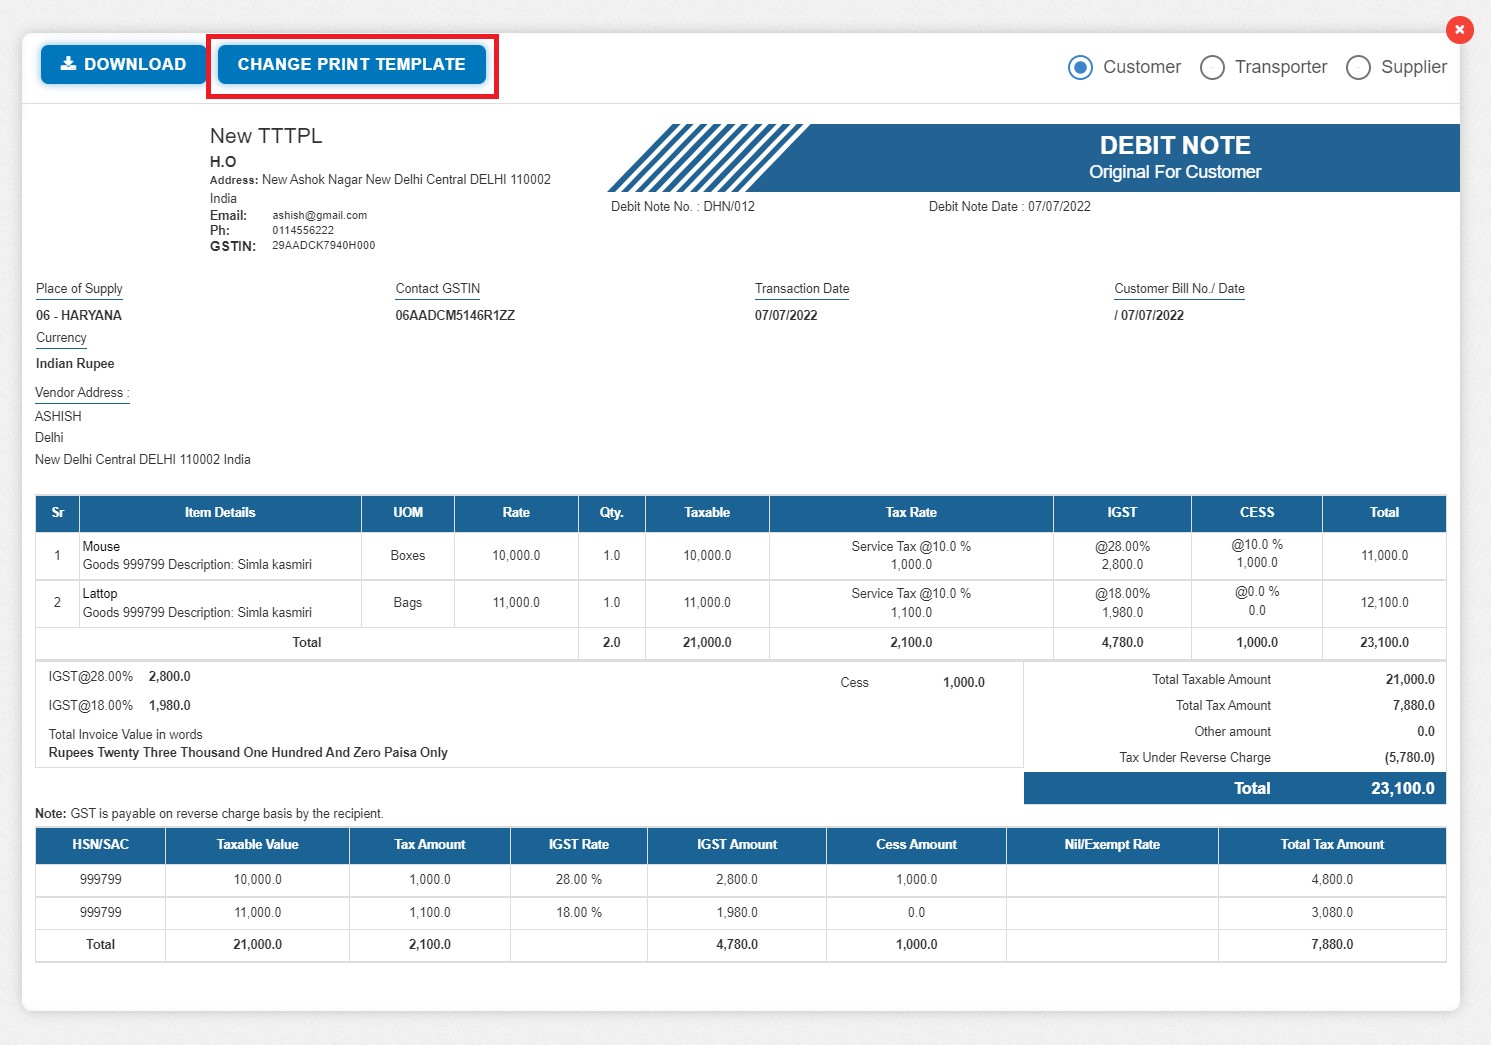The image size is (1491, 1045).
Task: Click Boxes unit cell
Action: tap(408, 555)
